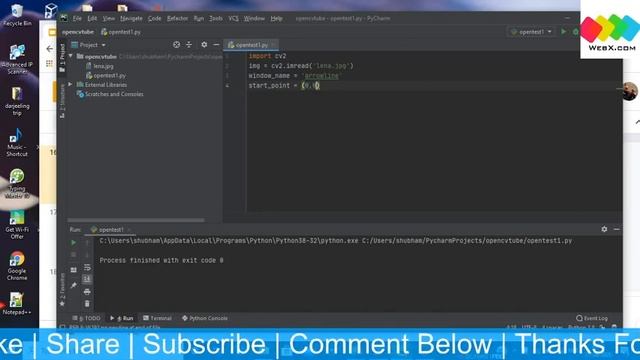
Task: Click the locate/scroll from source icon
Action: [176, 44]
